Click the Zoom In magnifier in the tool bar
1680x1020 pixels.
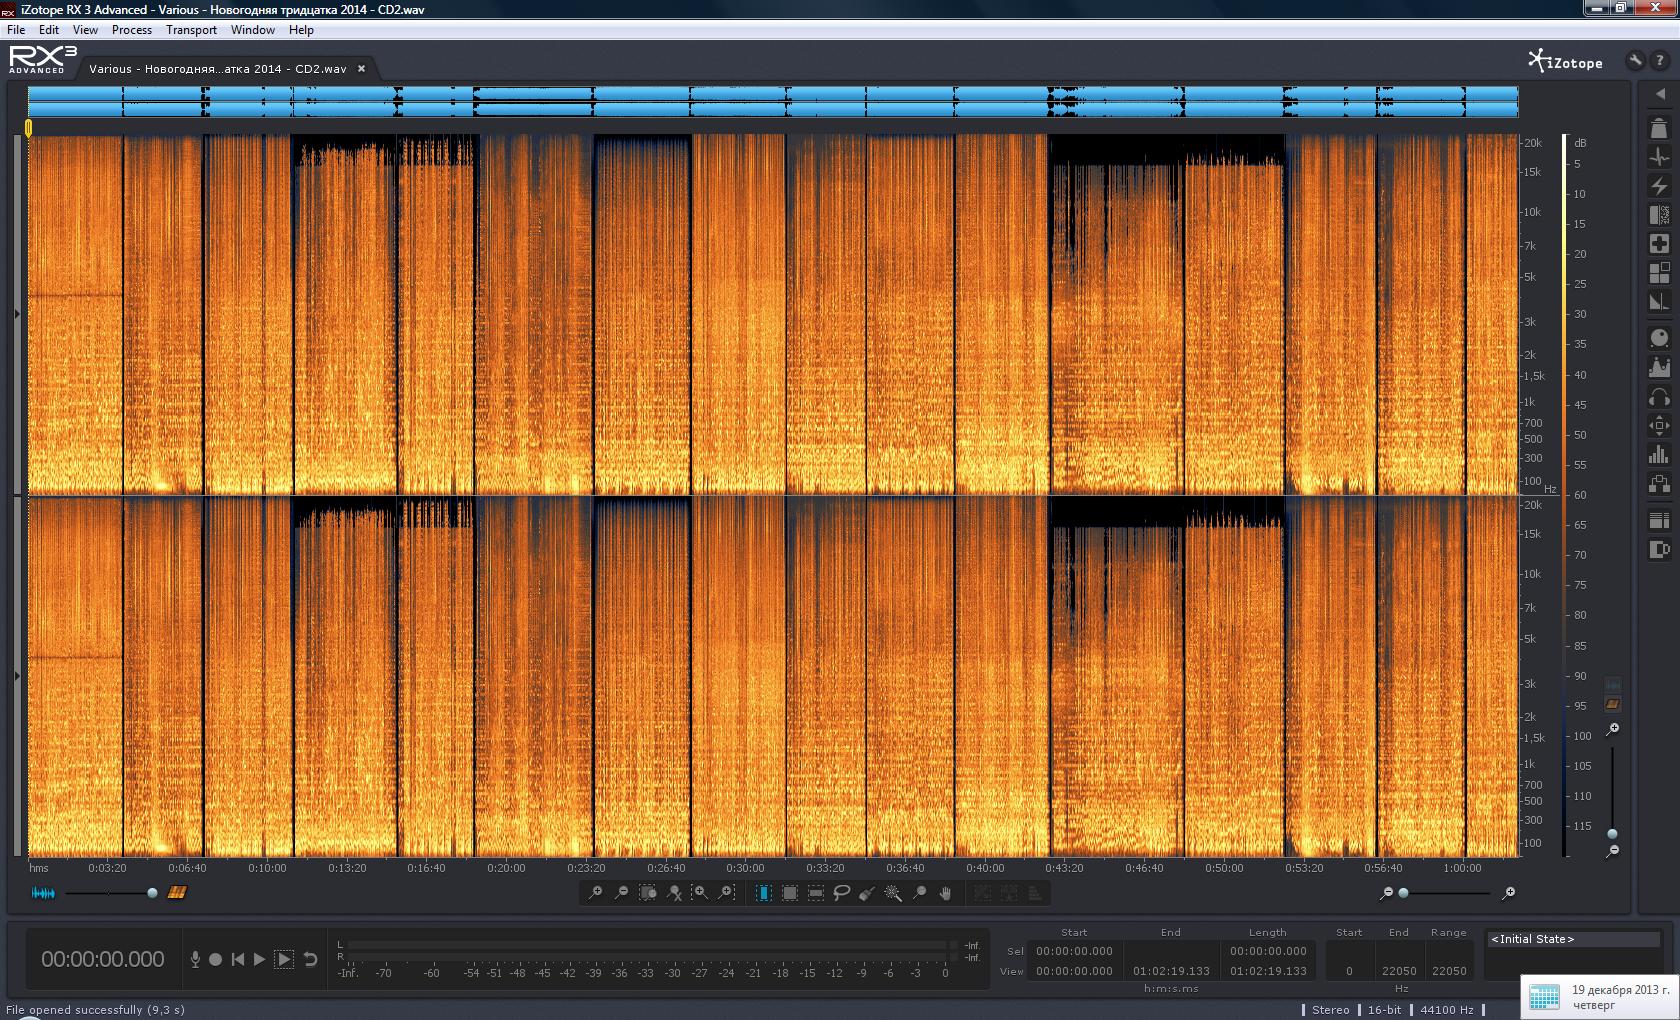(x=595, y=893)
